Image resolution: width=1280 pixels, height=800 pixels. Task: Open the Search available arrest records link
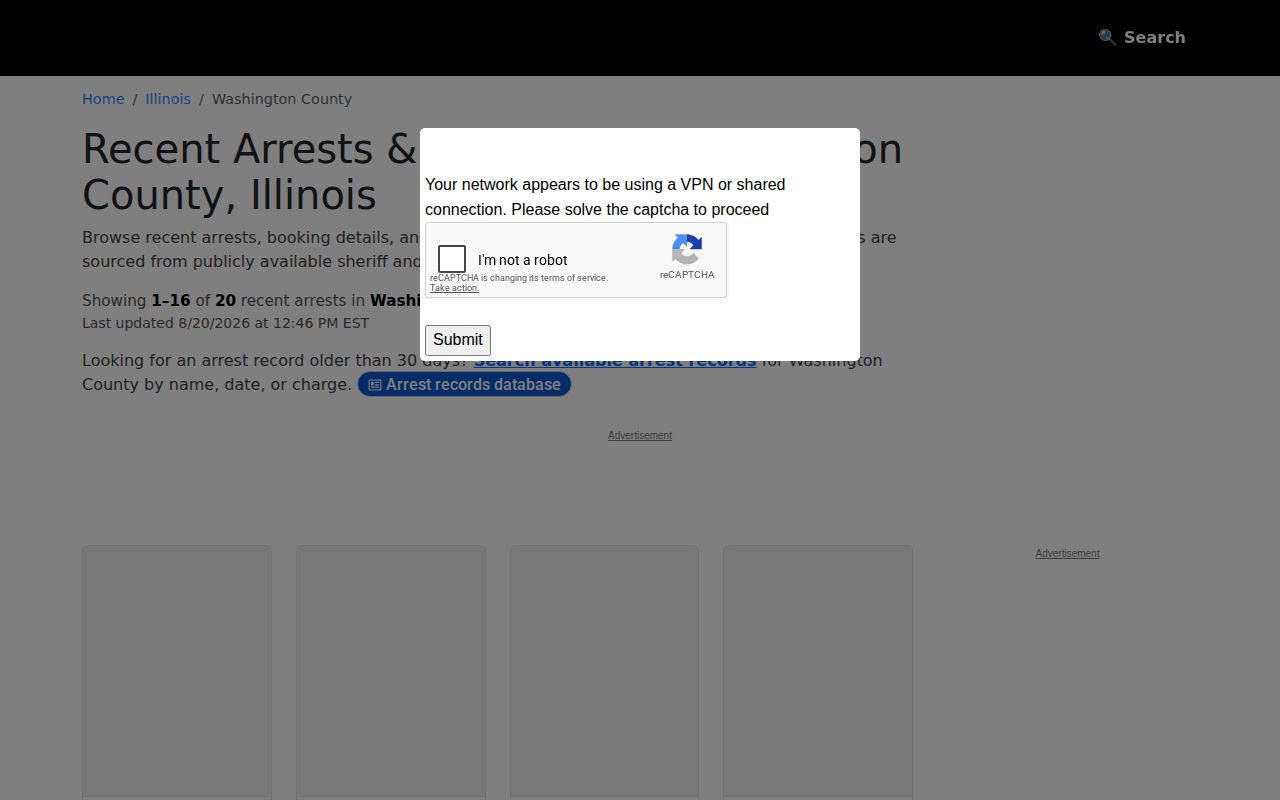[615, 361]
